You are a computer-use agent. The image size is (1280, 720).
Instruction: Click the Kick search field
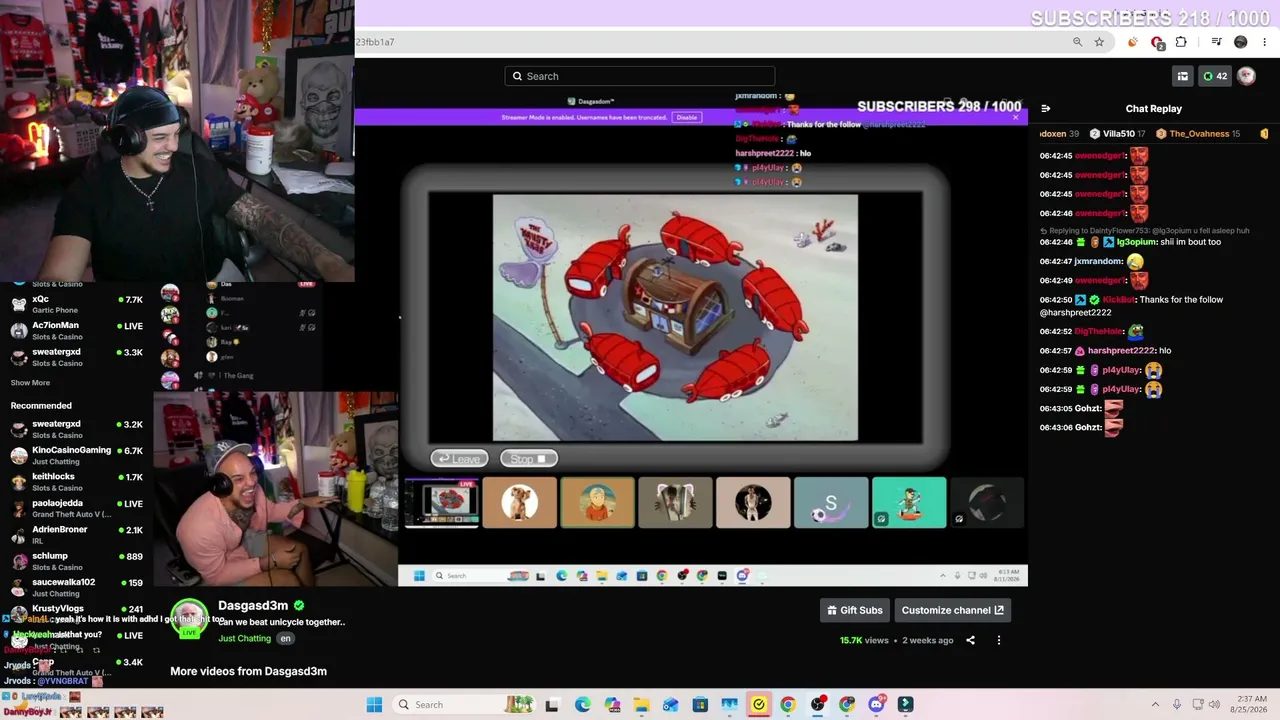(x=640, y=76)
